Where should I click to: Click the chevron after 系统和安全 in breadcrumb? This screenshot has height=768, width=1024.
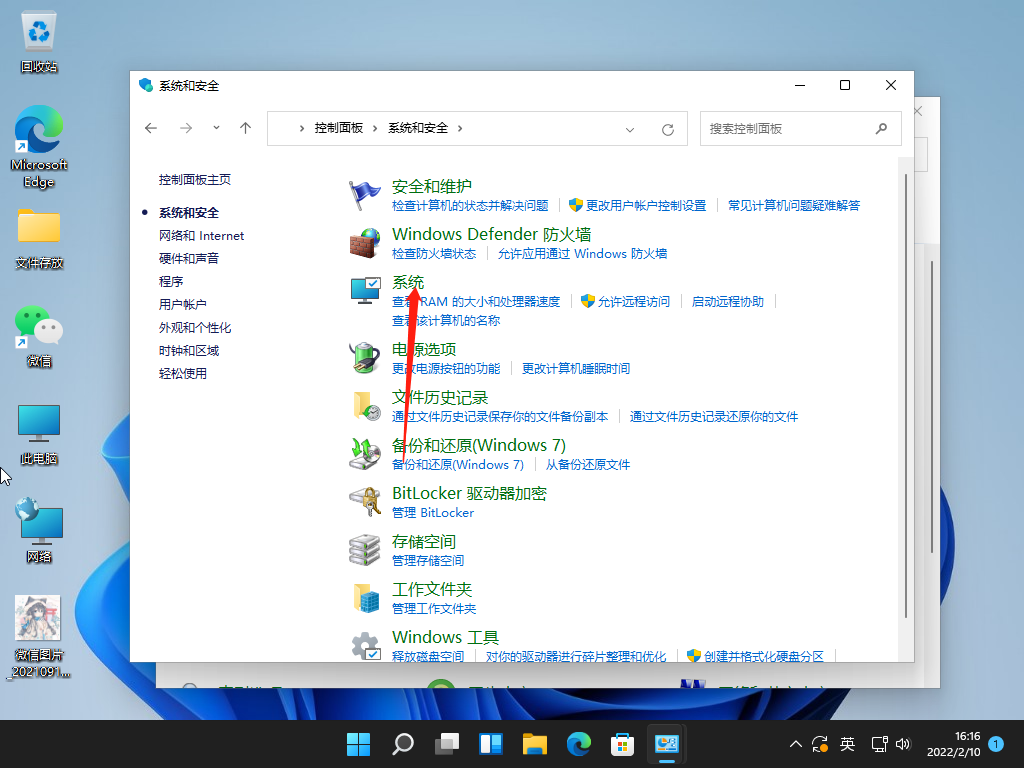(459, 128)
